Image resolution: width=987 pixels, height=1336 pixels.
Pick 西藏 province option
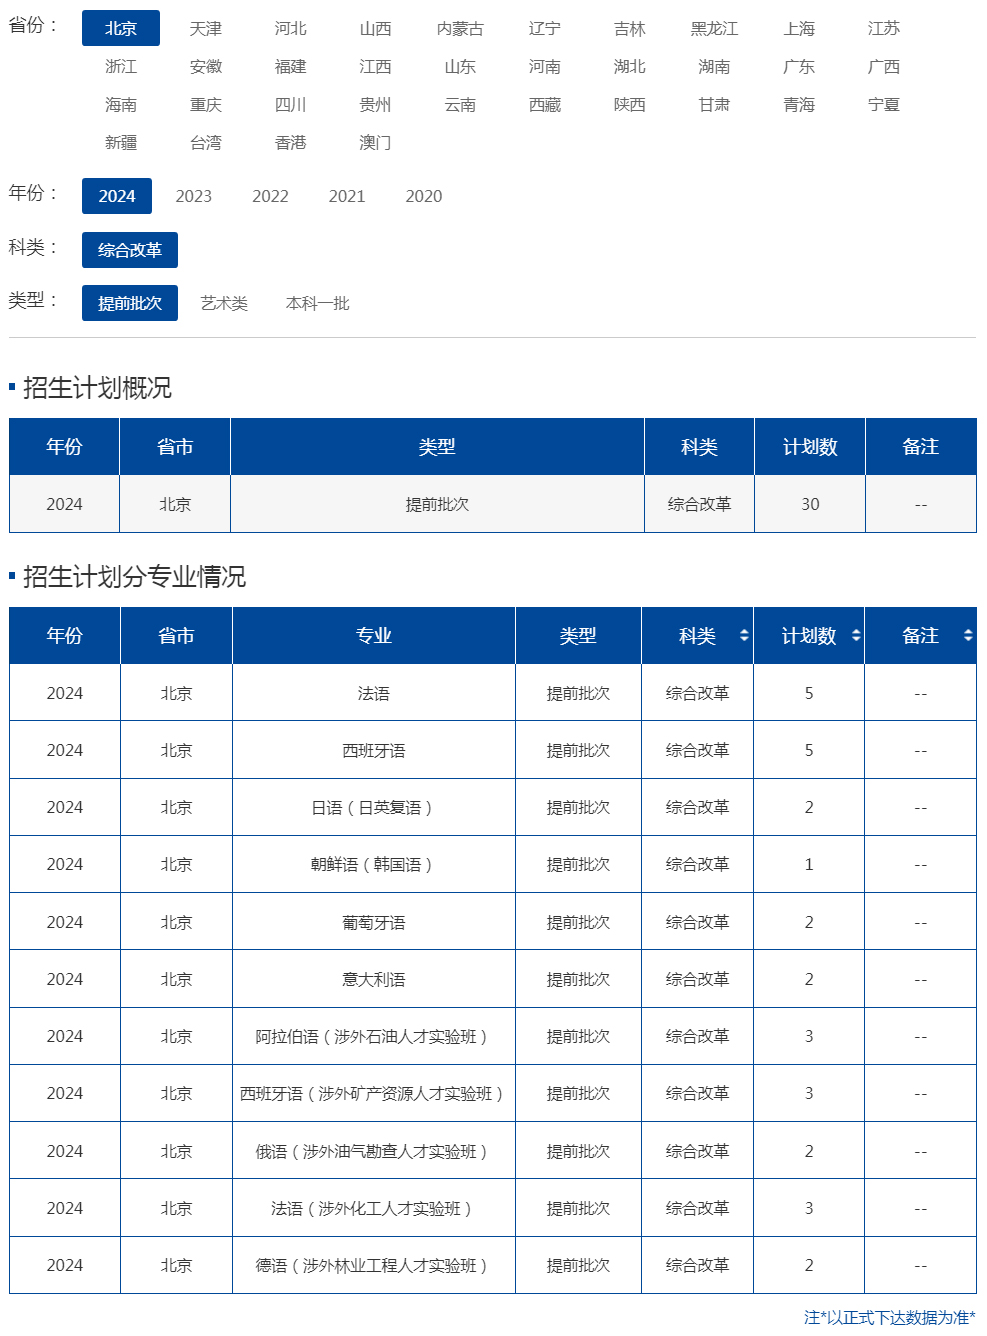click(x=545, y=104)
